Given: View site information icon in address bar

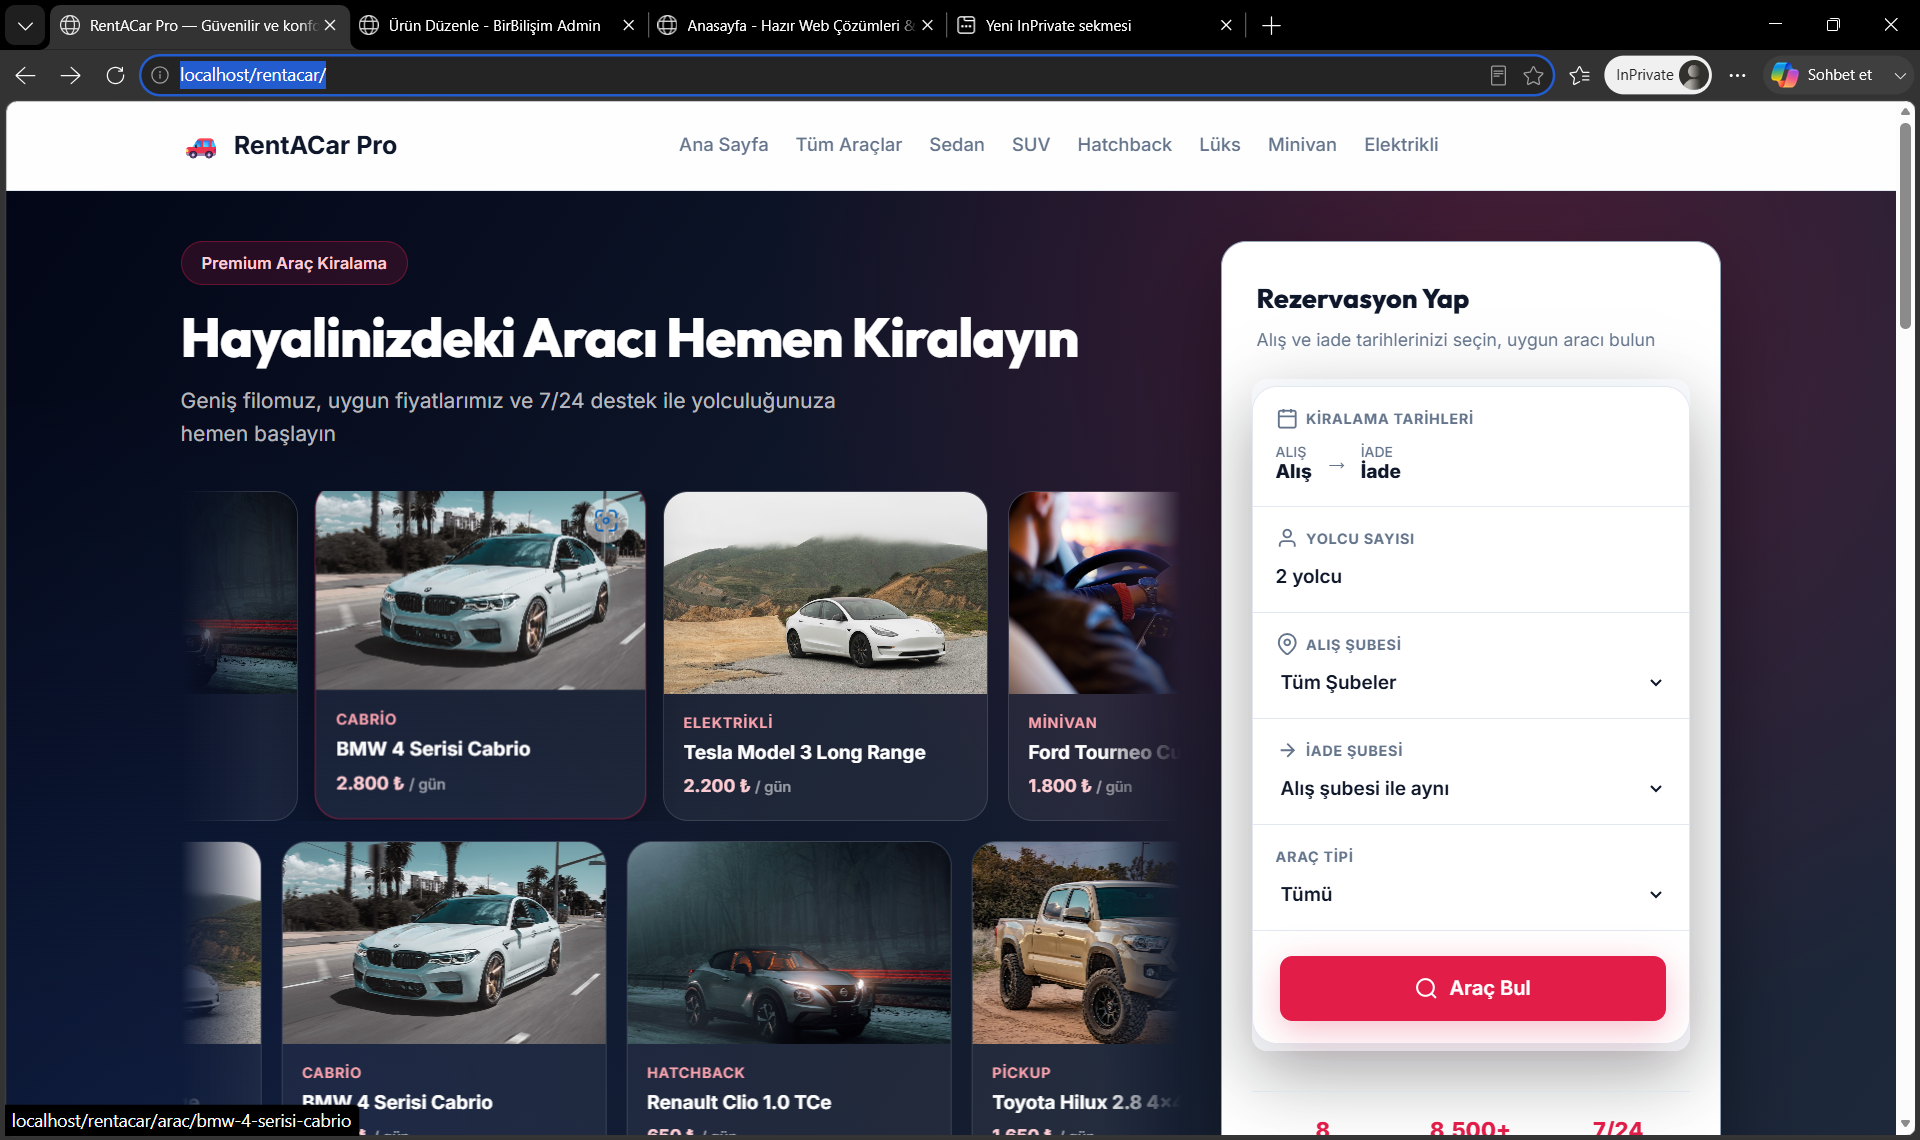Looking at the screenshot, I should click(160, 75).
